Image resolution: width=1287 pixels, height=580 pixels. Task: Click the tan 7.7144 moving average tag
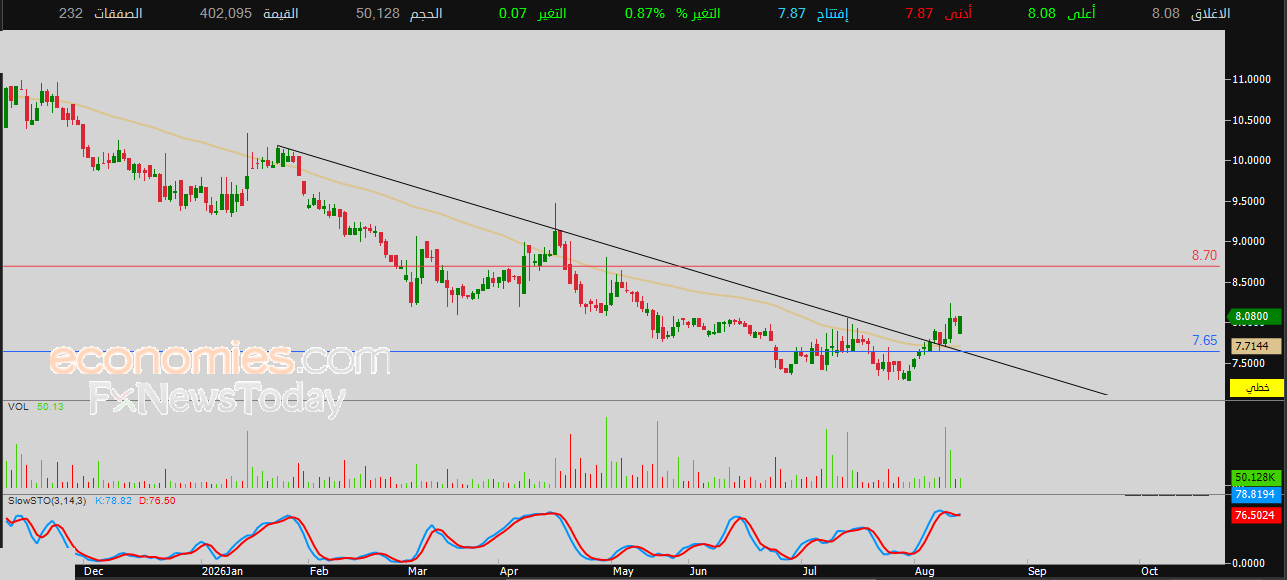[x=1257, y=346]
